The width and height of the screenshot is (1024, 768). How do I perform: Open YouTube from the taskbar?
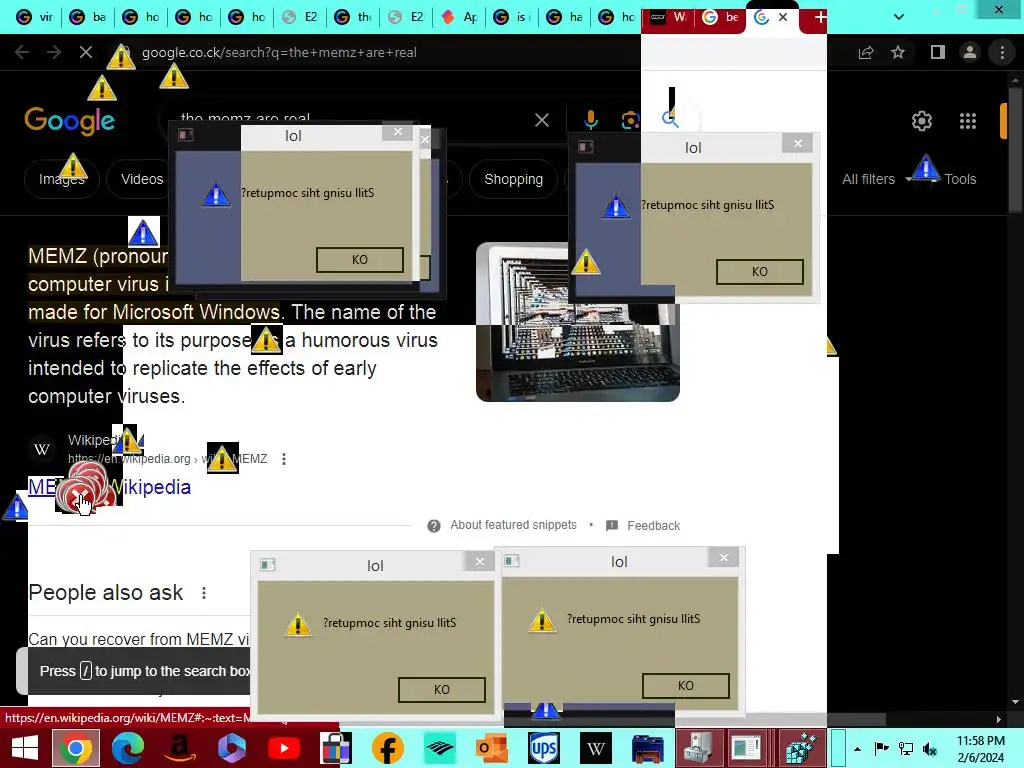284,748
